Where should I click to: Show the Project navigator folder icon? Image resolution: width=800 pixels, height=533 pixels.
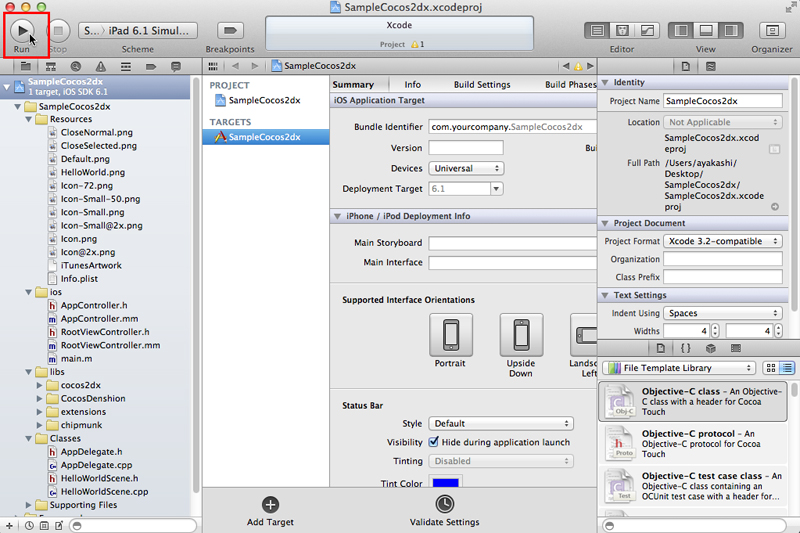pyautogui.click(x=26, y=66)
